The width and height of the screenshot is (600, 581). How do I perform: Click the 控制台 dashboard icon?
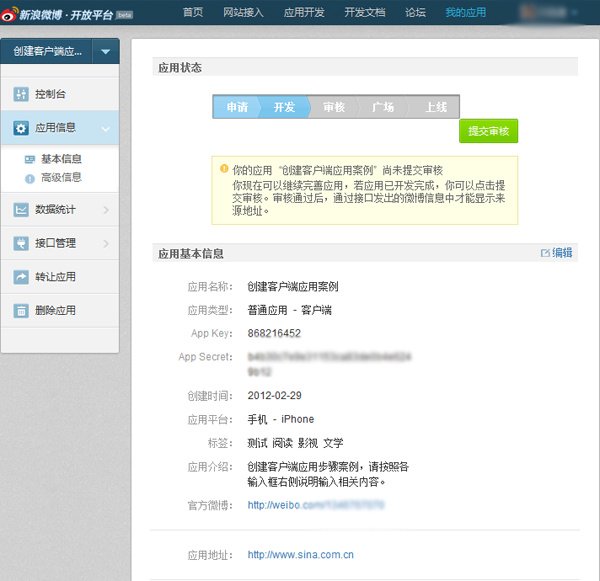(x=21, y=94)
